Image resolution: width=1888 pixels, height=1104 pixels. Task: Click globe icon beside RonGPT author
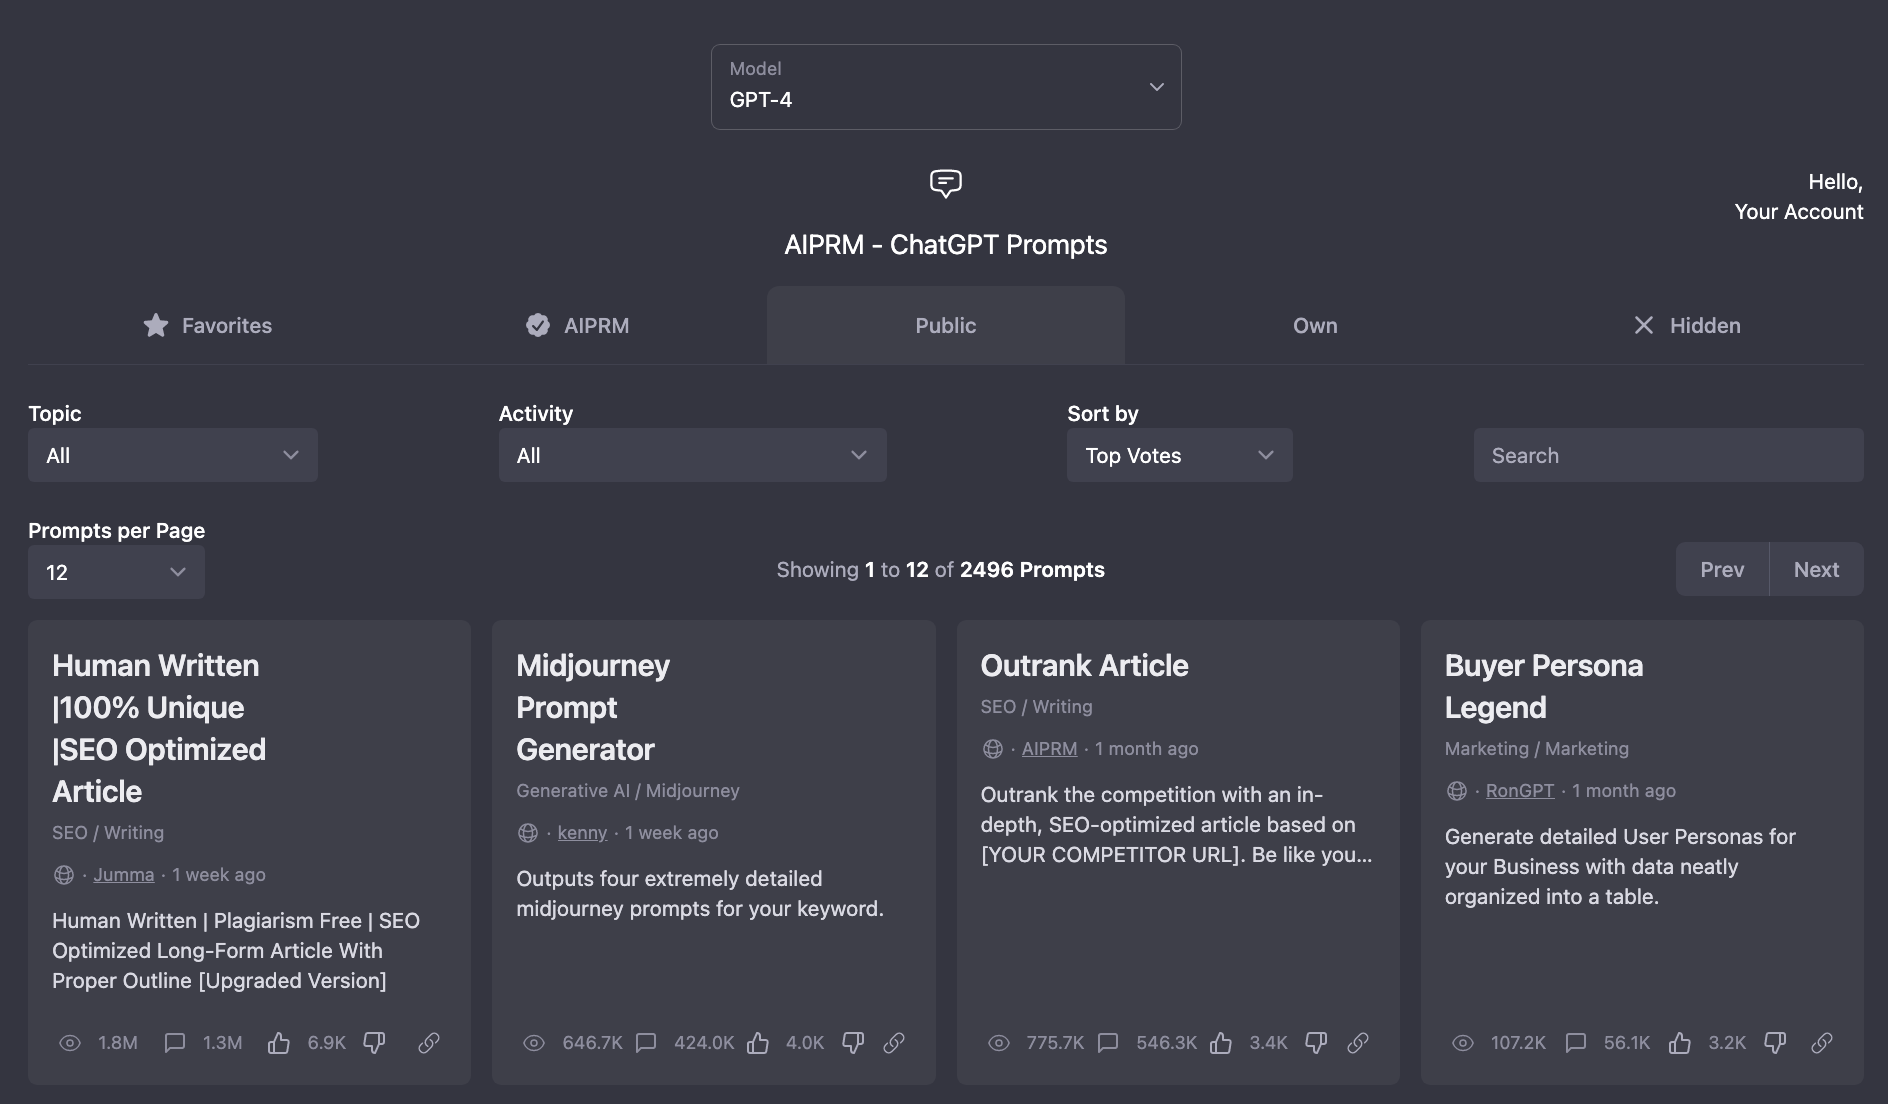(1457, 791)
